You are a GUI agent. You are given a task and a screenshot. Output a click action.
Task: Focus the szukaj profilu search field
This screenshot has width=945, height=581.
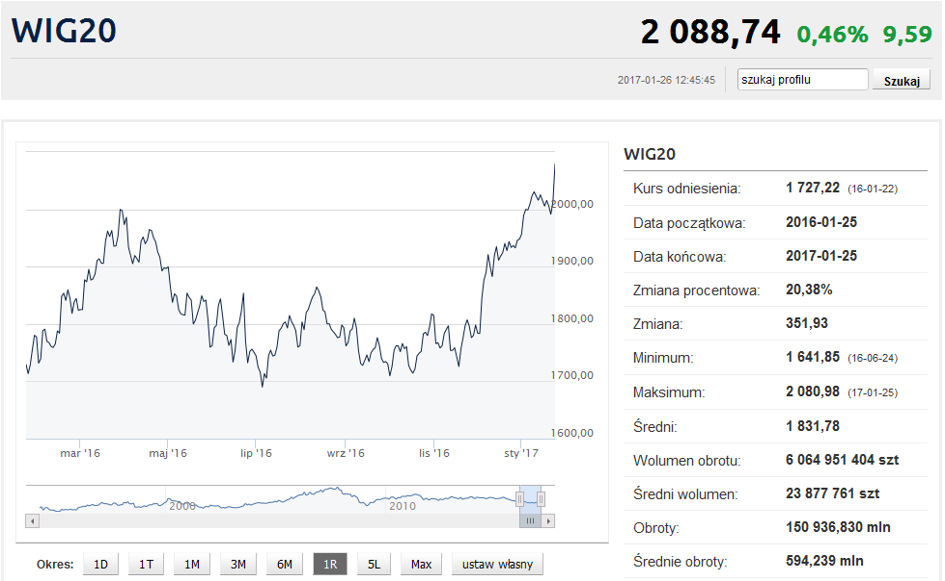802,80
